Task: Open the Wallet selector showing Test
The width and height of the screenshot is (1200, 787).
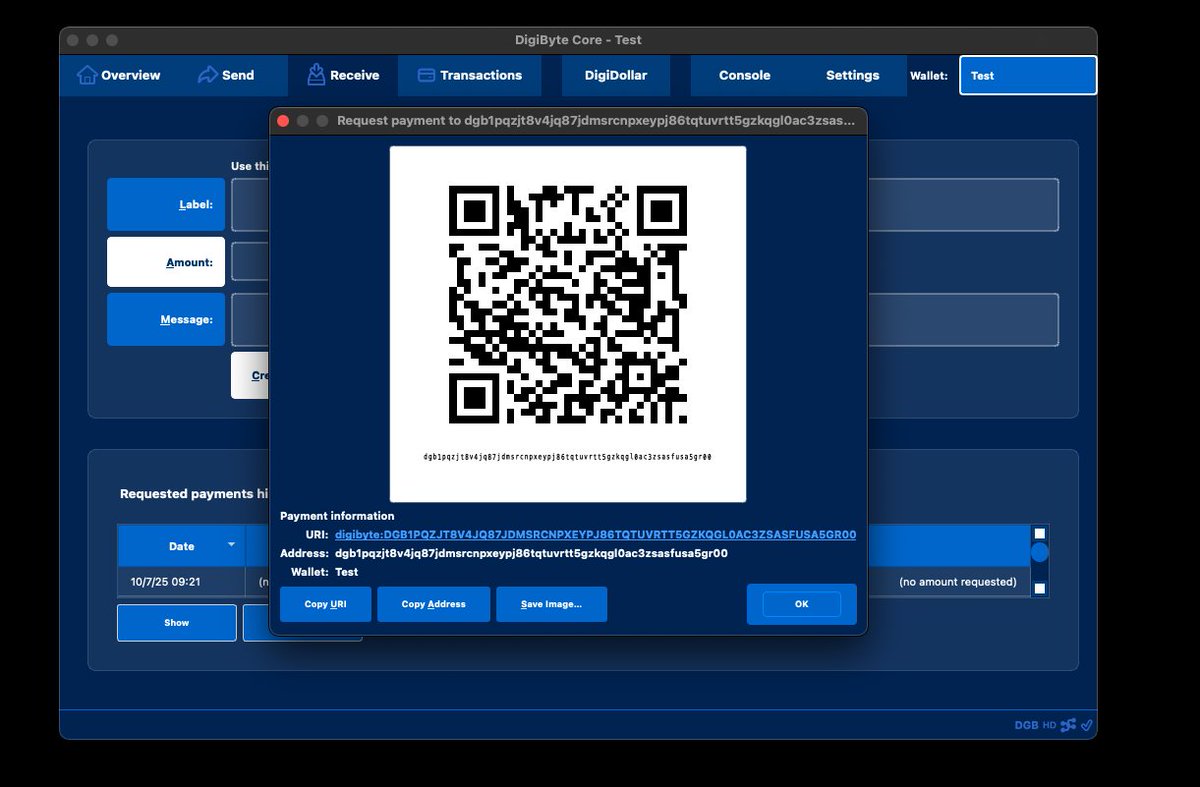Action: tap(1028, 75)
